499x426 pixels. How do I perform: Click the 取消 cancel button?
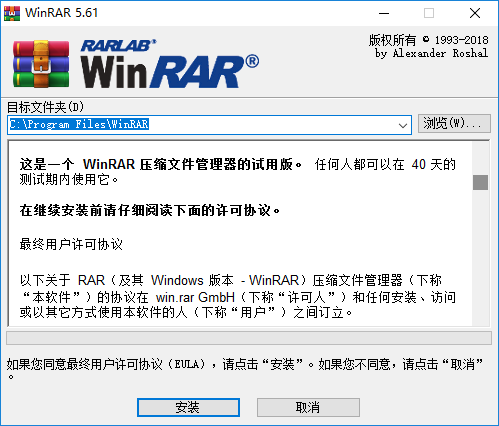tap(308, 407)
